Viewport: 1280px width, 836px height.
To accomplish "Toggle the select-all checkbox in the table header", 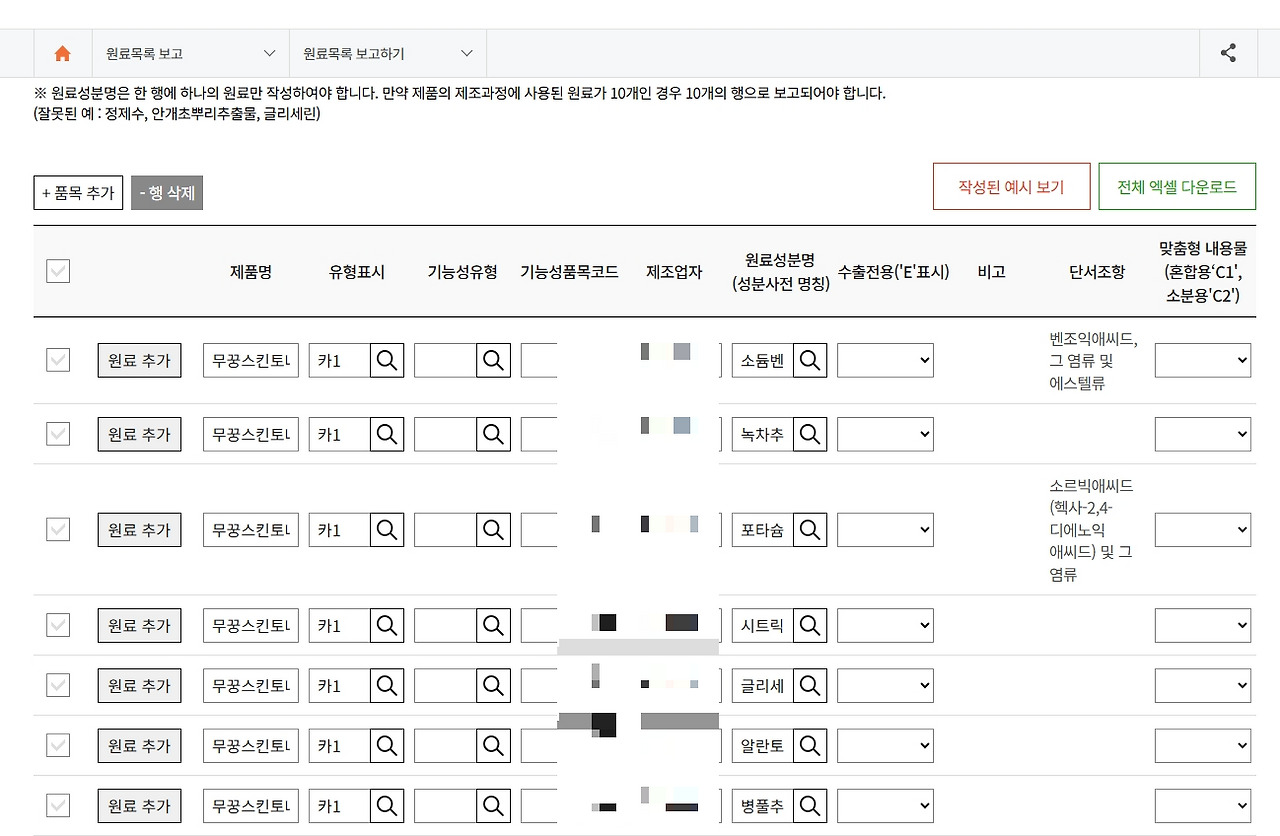I will click(x=57, y=270).
